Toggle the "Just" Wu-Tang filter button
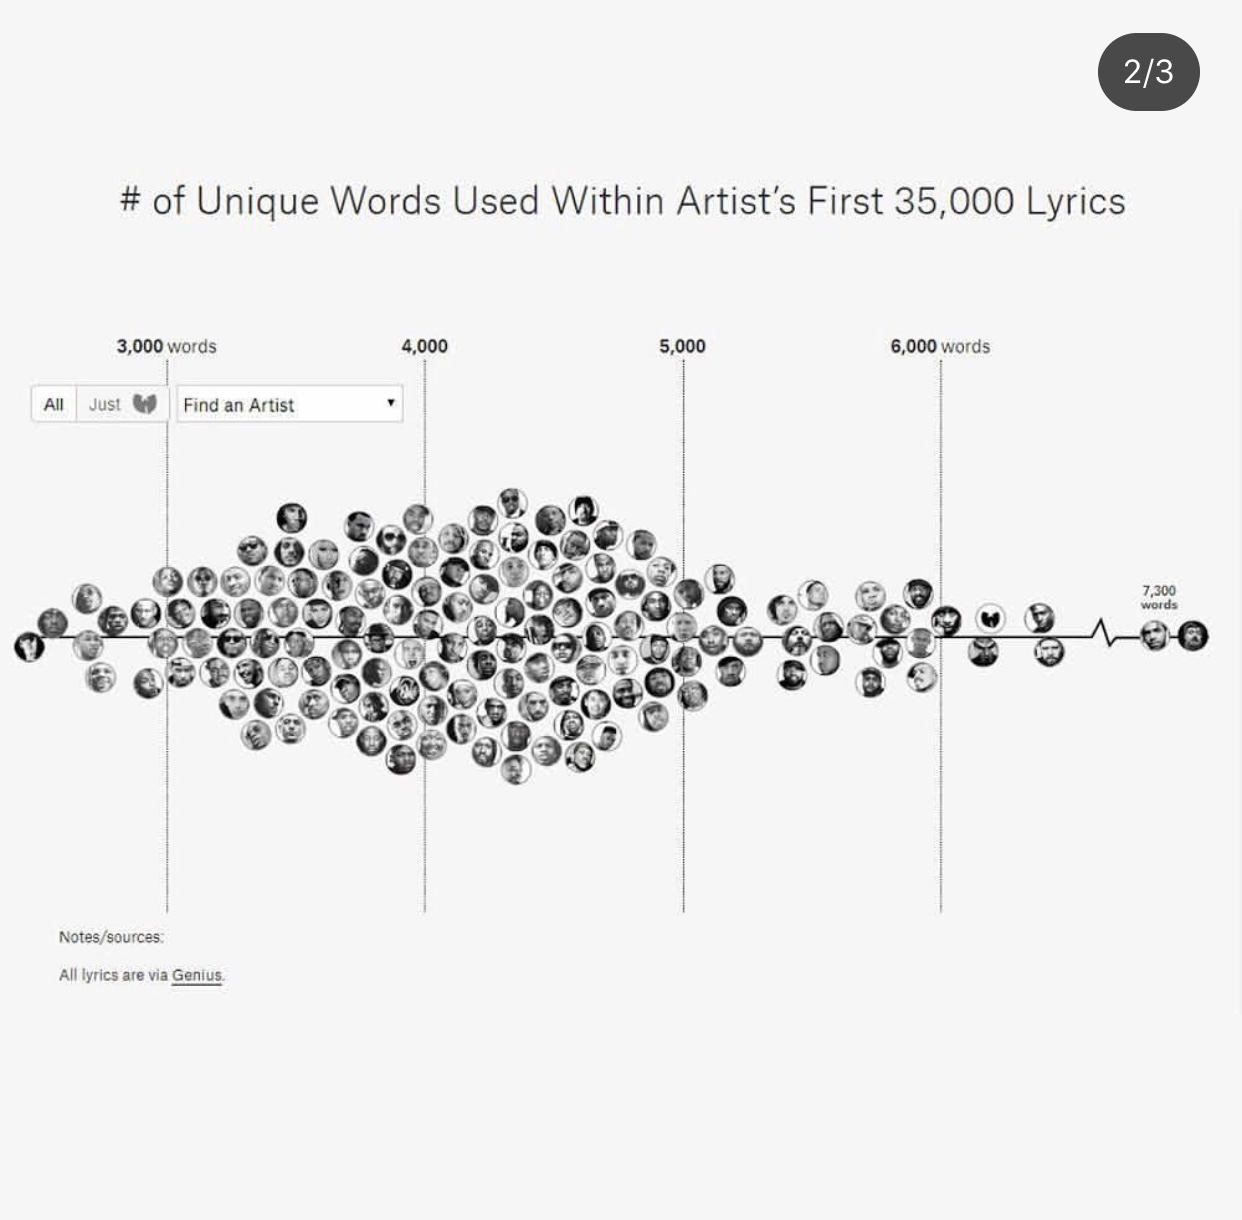This screenshot has width=1242, height=1220. click(122, 404)
